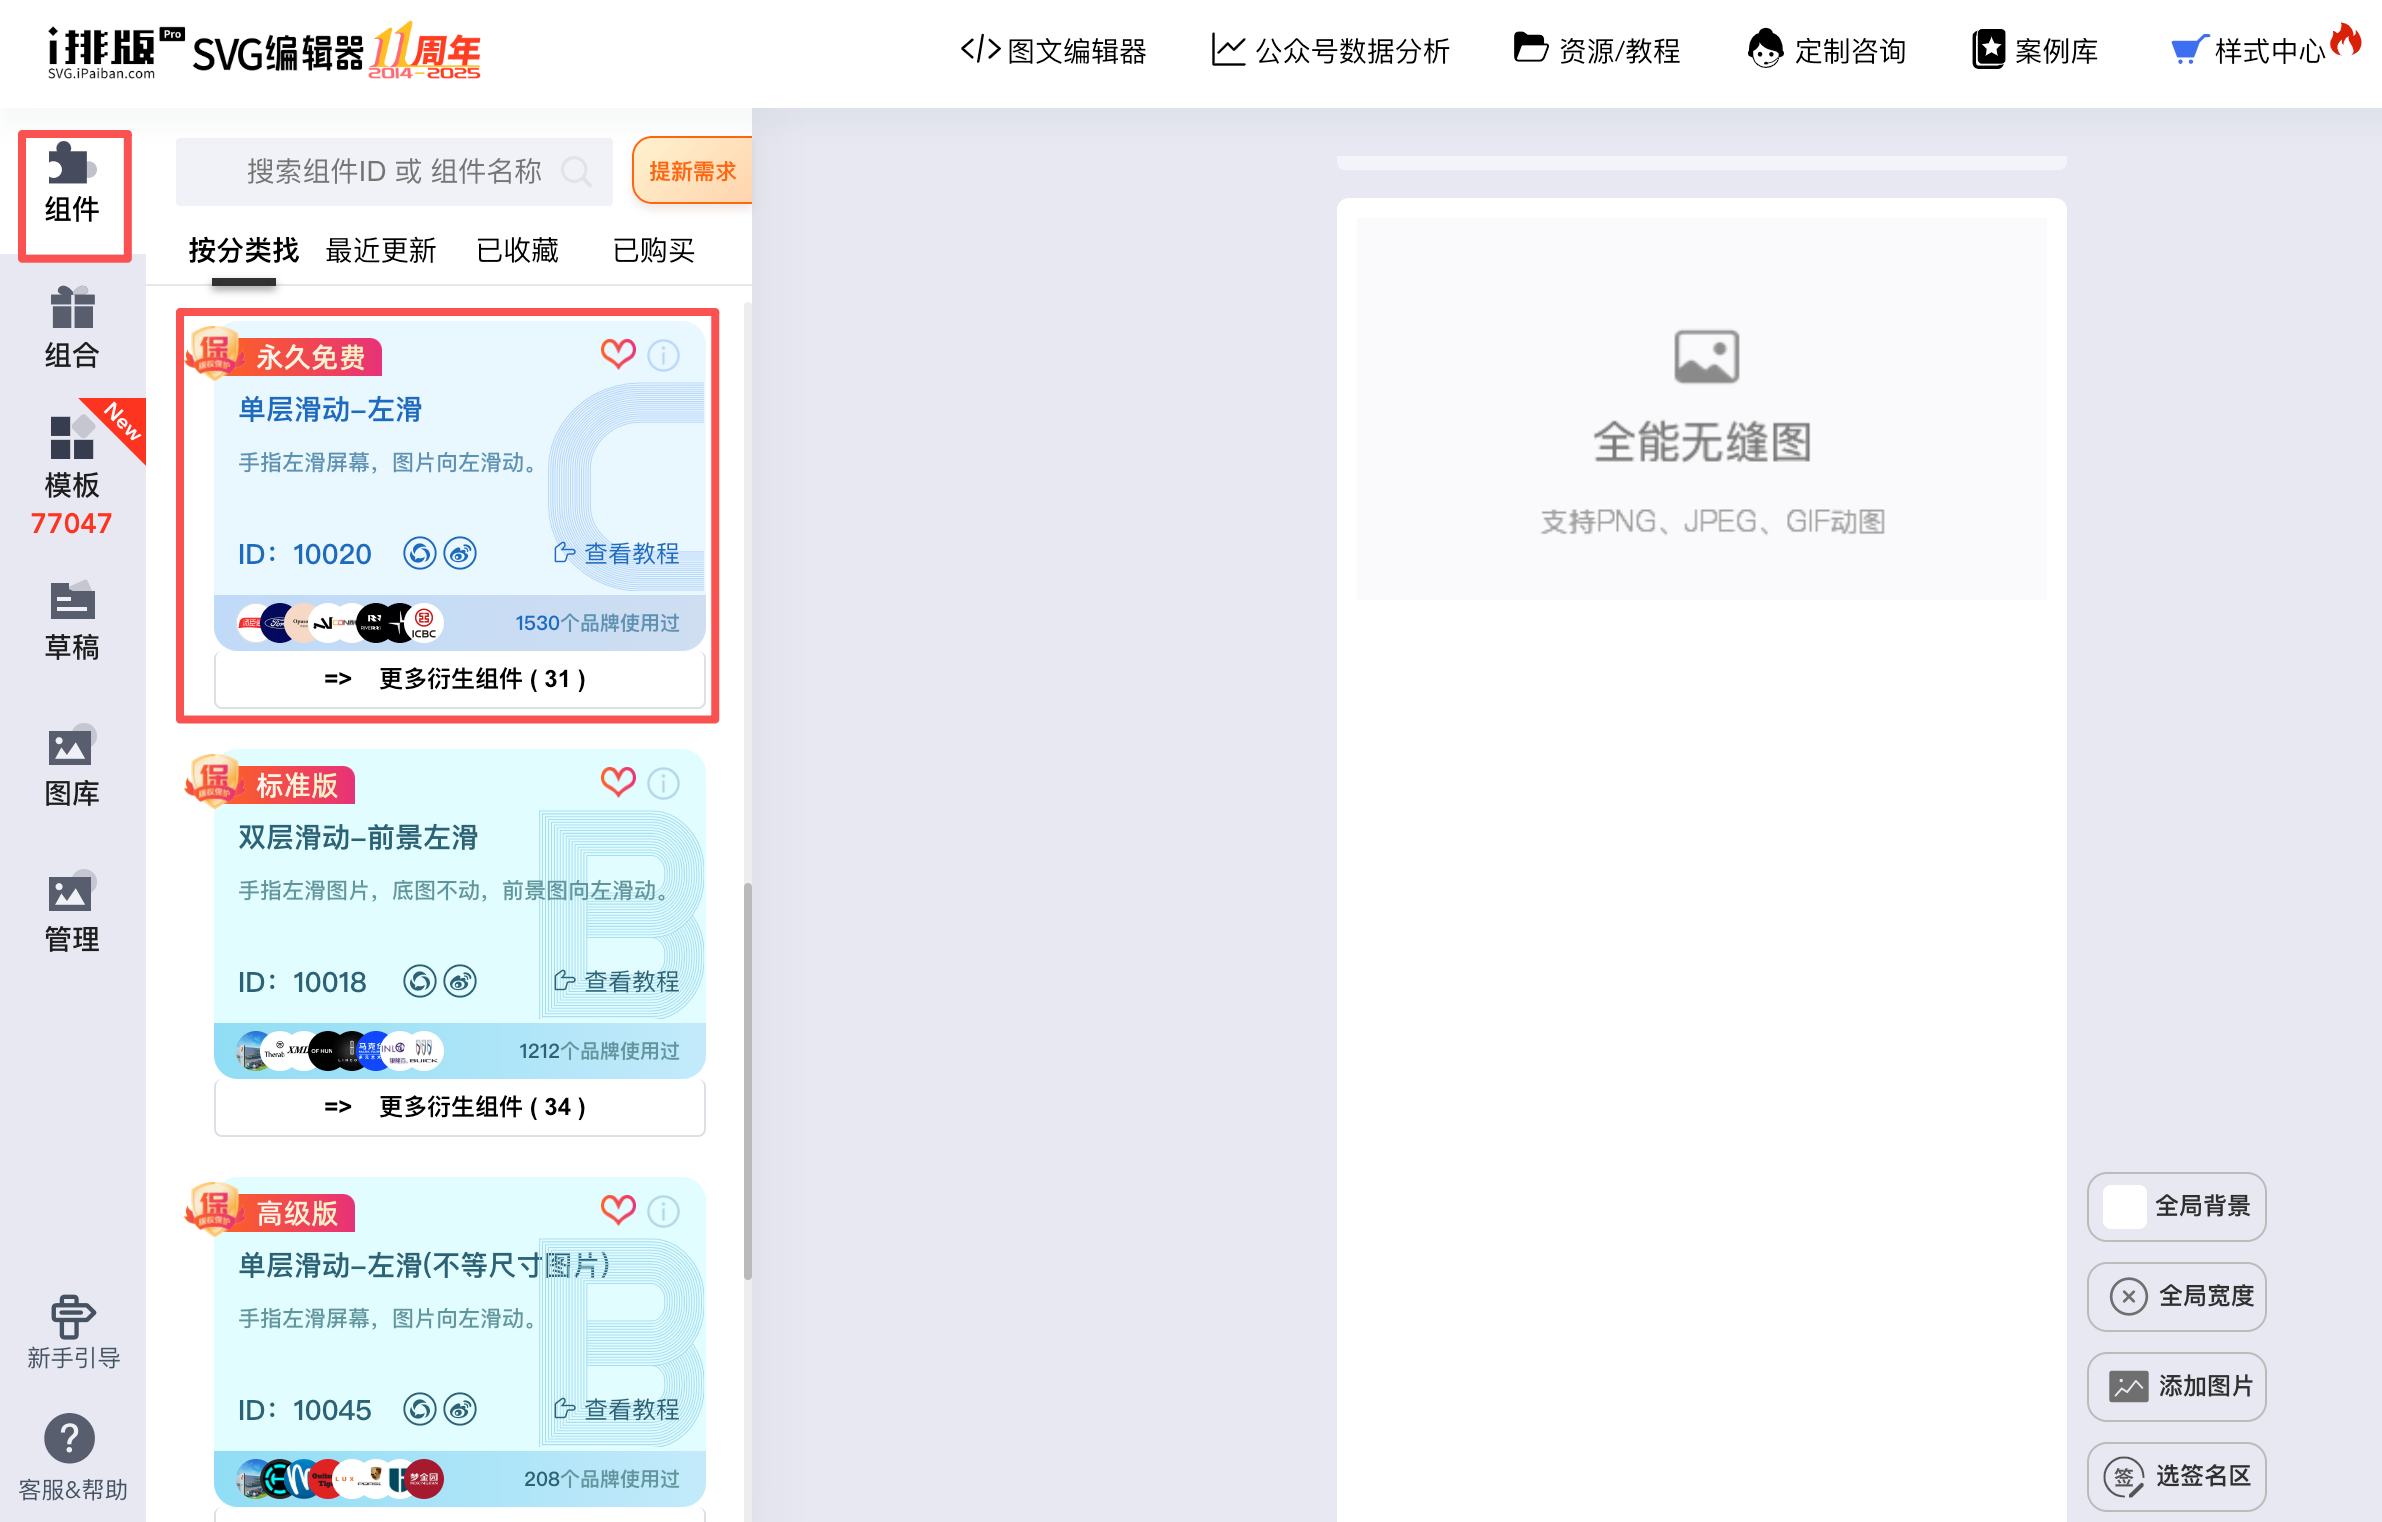Open 客服&帮助 help question mark icon
The width and height of the screenshot is (2382, 1522).
pos(70,1439)
